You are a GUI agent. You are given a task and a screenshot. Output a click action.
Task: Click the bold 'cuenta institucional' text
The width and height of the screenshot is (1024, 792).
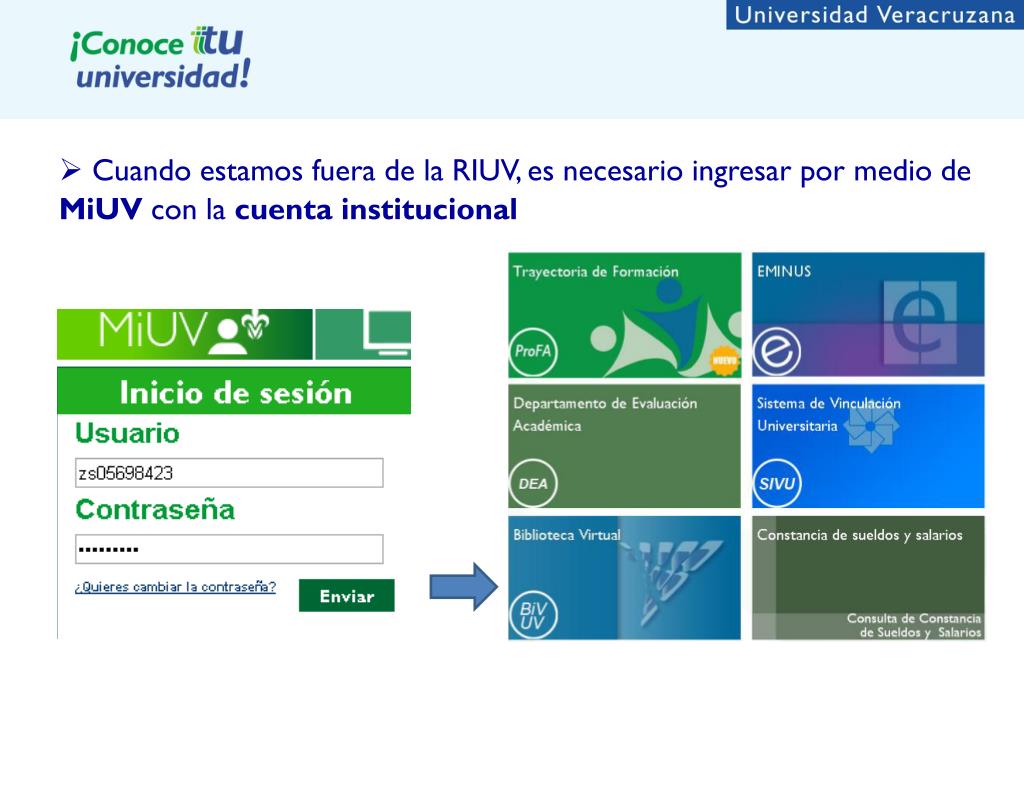point(376,210)
